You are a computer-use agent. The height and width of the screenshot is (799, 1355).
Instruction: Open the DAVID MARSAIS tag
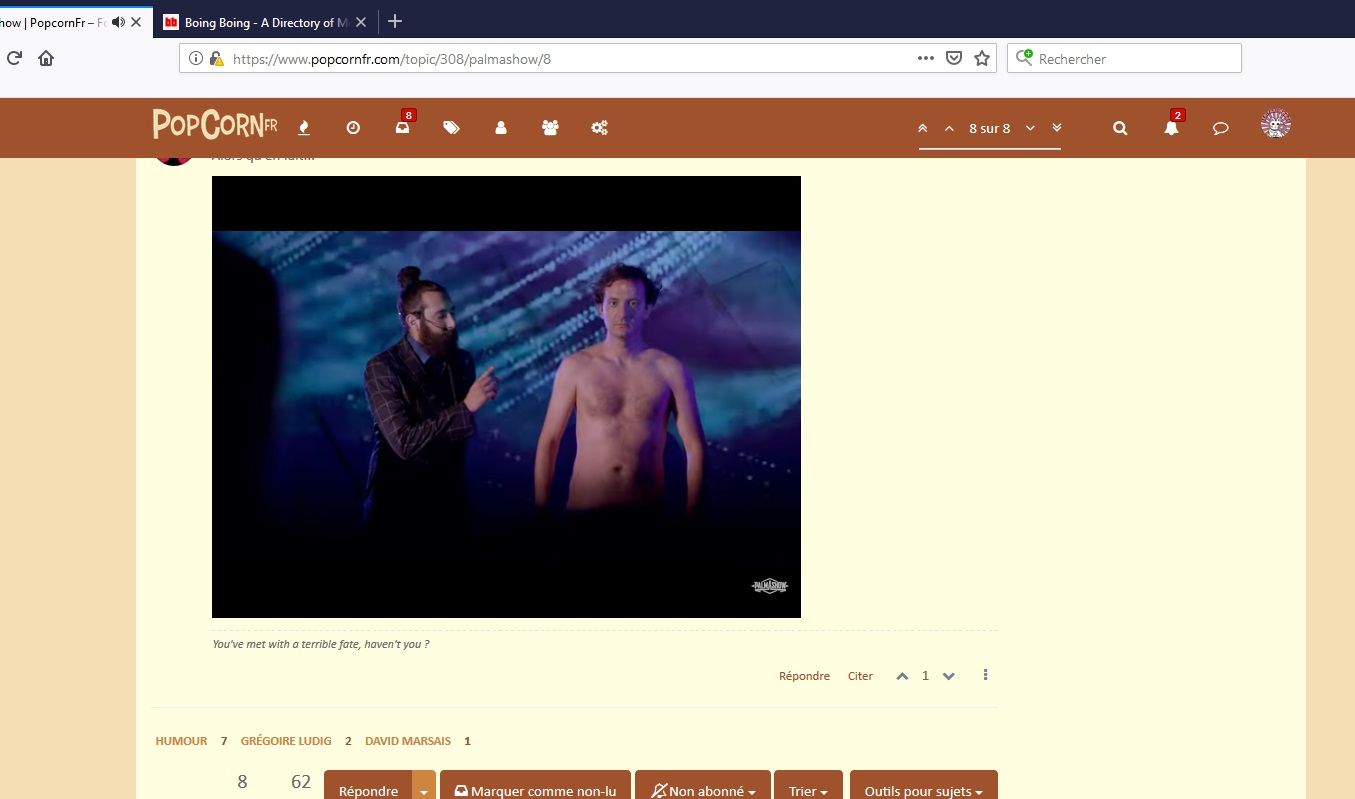pos(408,741)
